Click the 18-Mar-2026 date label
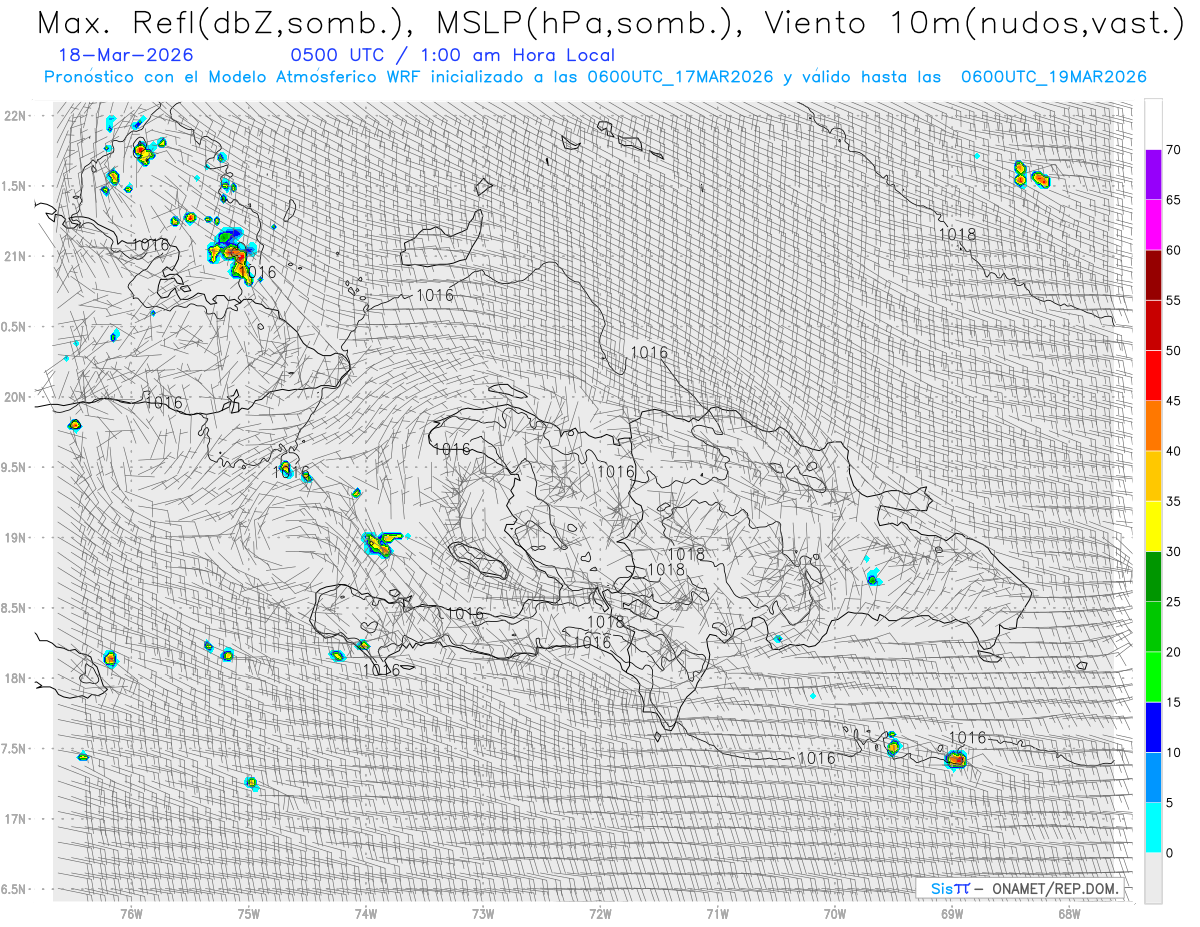Screen dimensions: 1200x927 pos(126,55)
